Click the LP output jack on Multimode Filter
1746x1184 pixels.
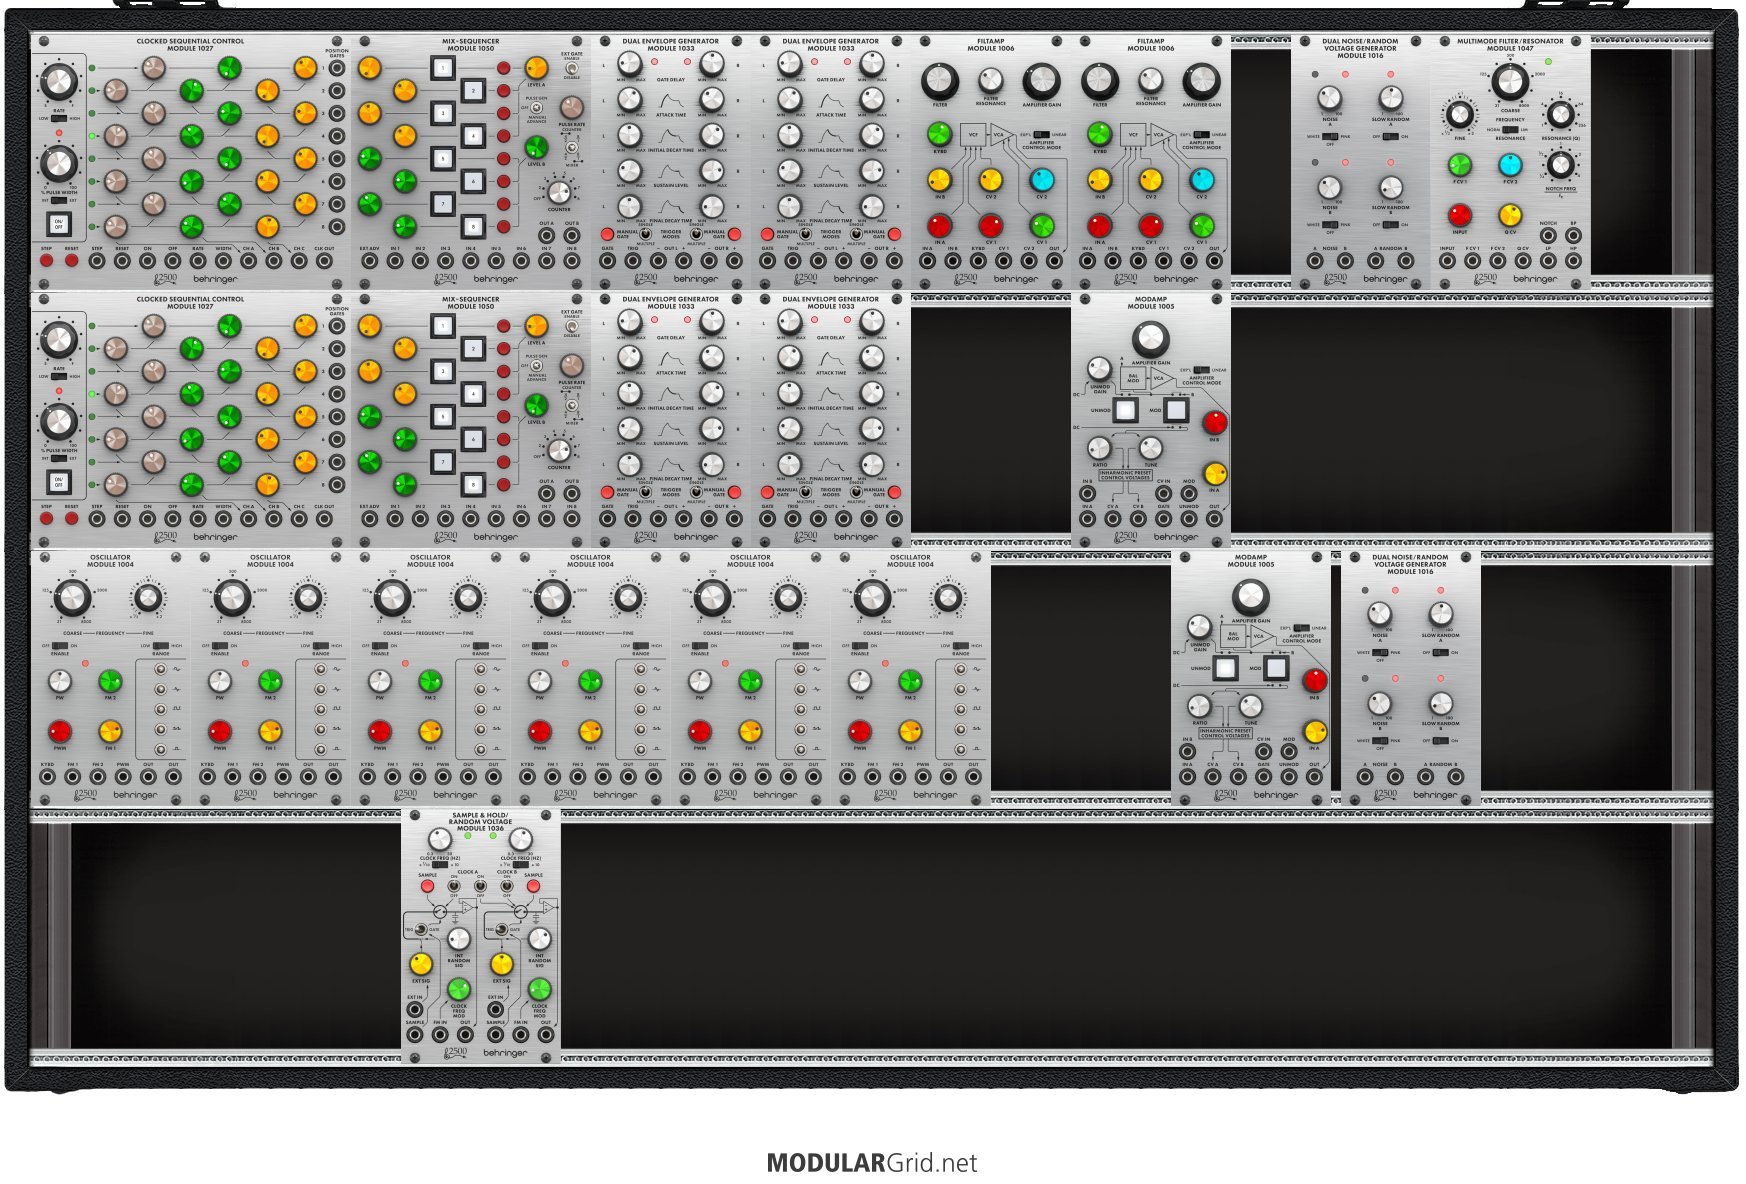pyautogui.click(x=1548, y=261)
